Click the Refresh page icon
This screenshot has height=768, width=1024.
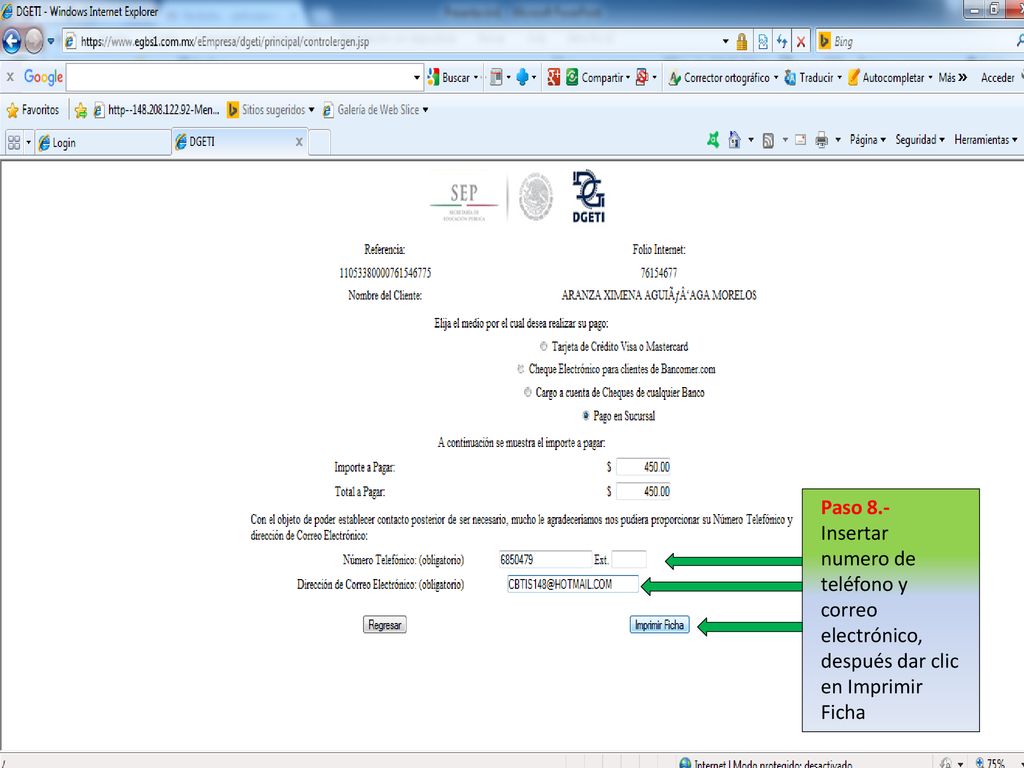point(782,42)
